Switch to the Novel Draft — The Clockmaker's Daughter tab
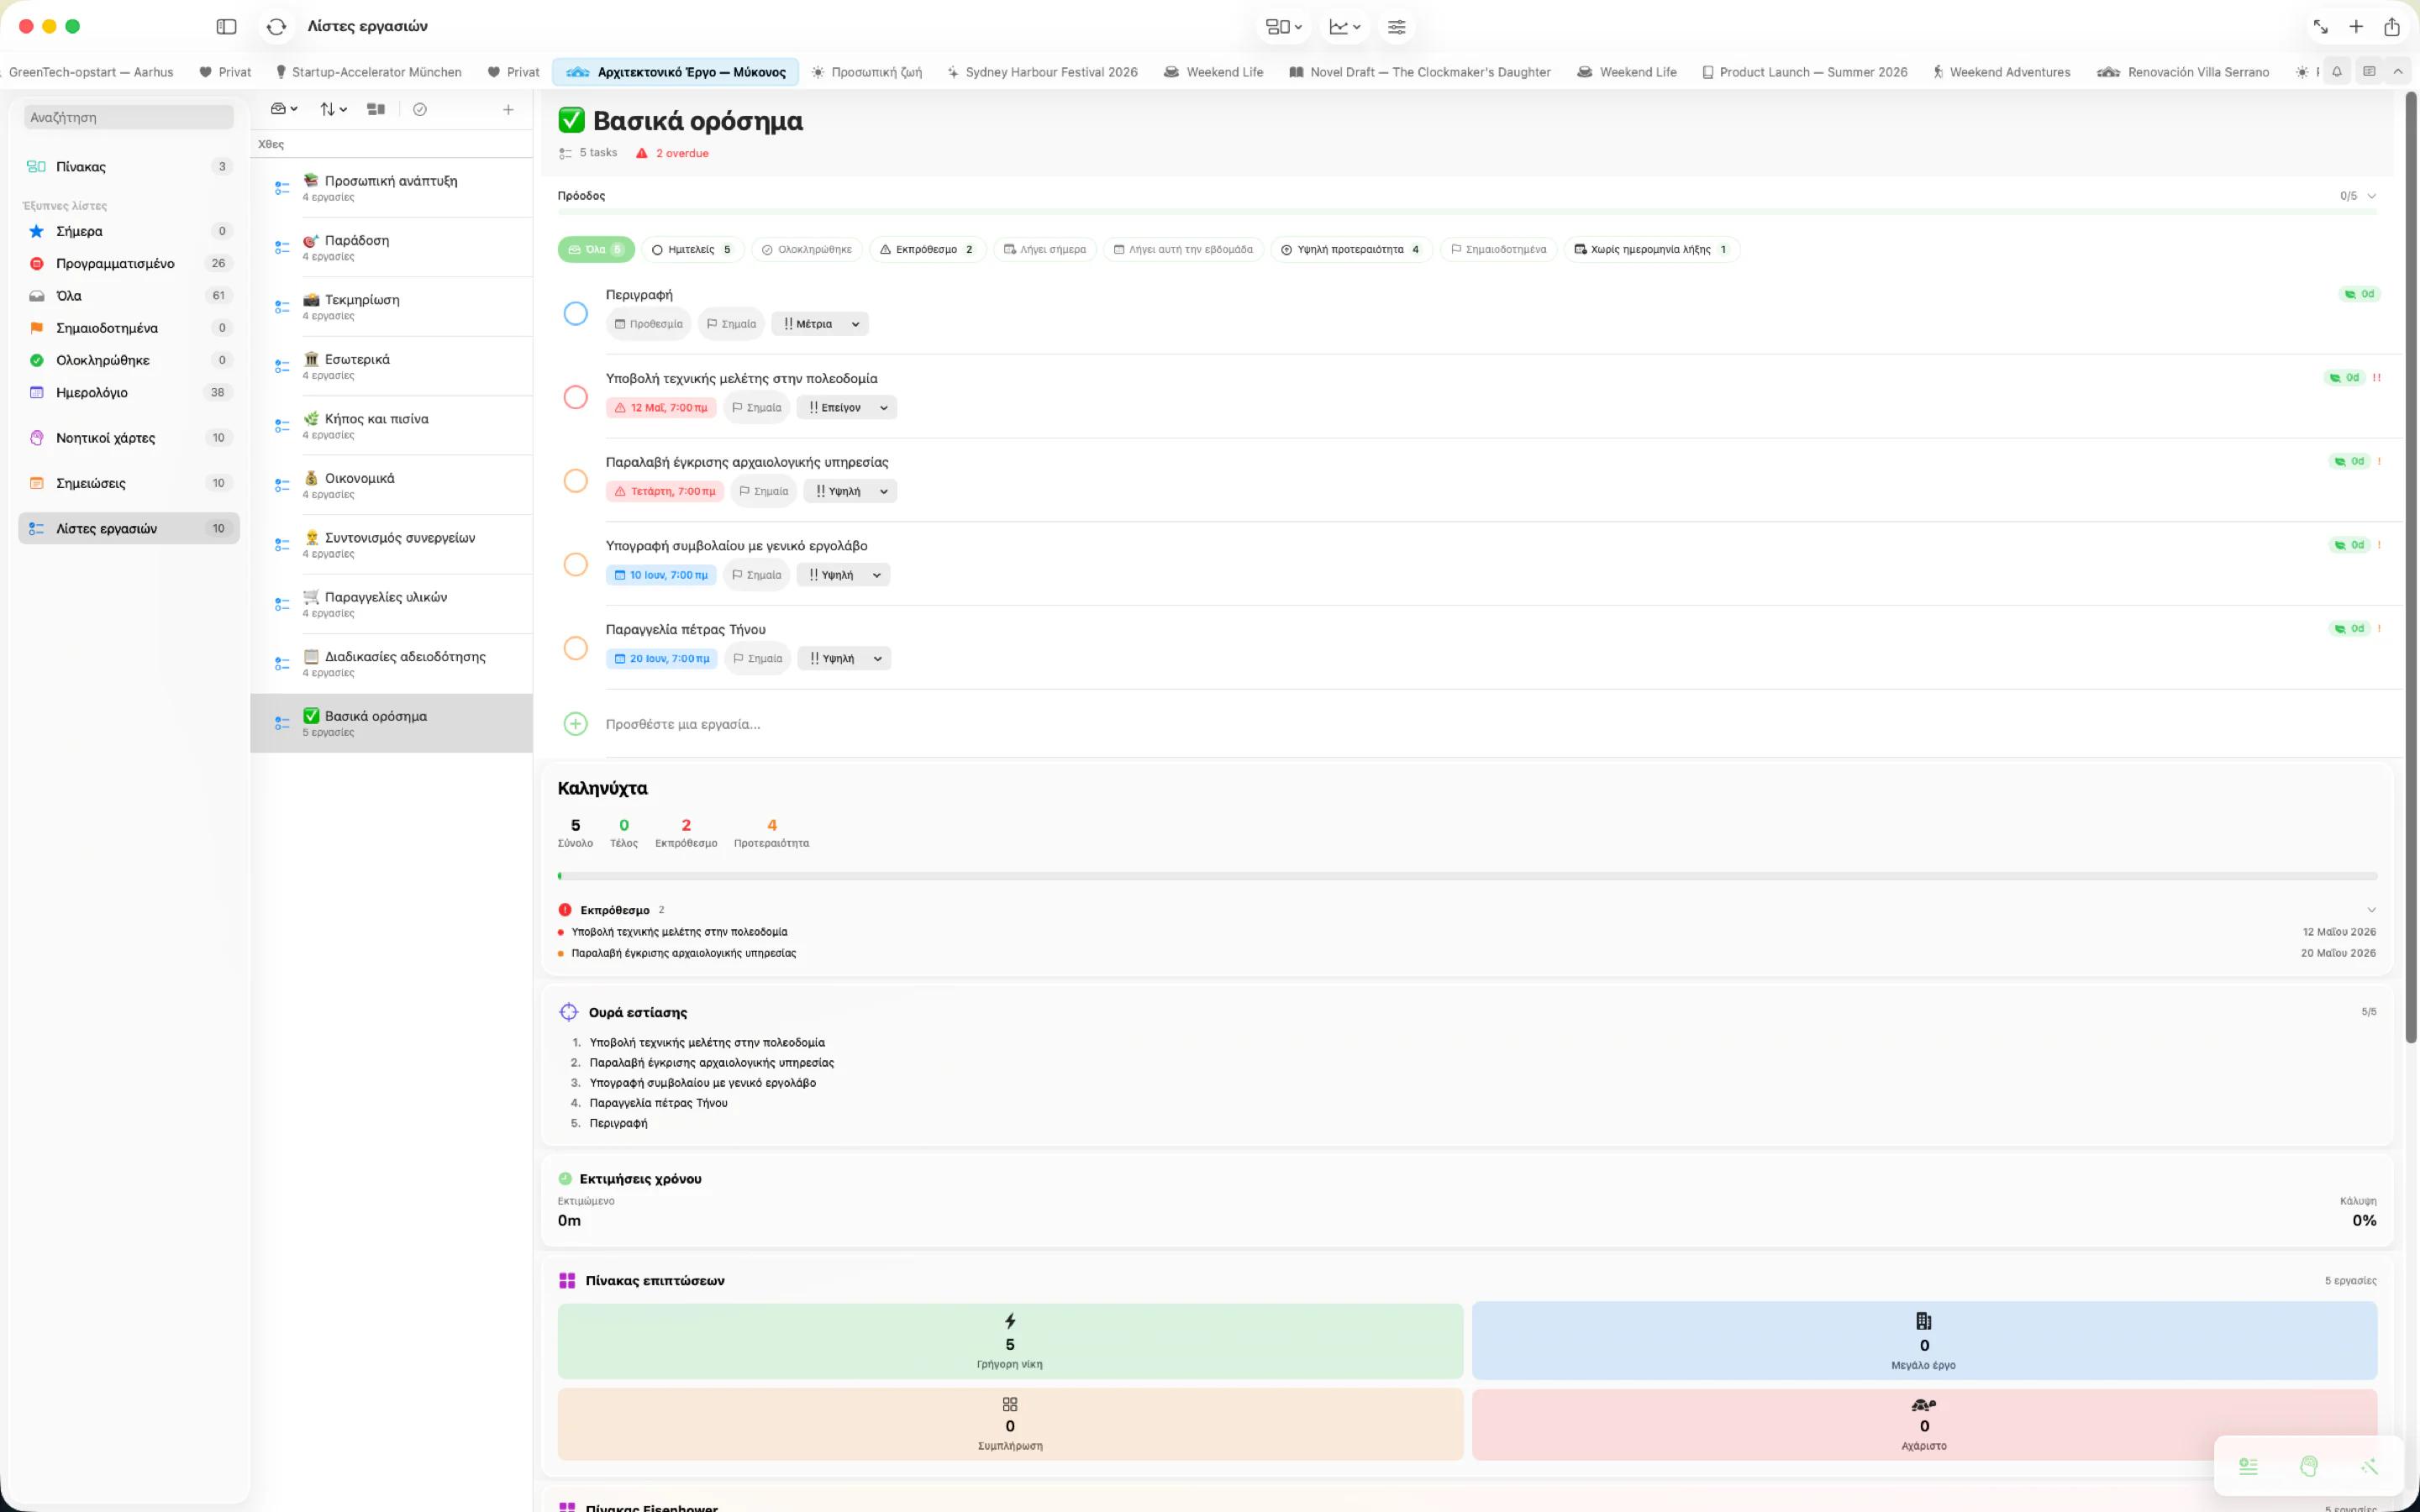The image size is (2420, 1512). pos(1420,72)
